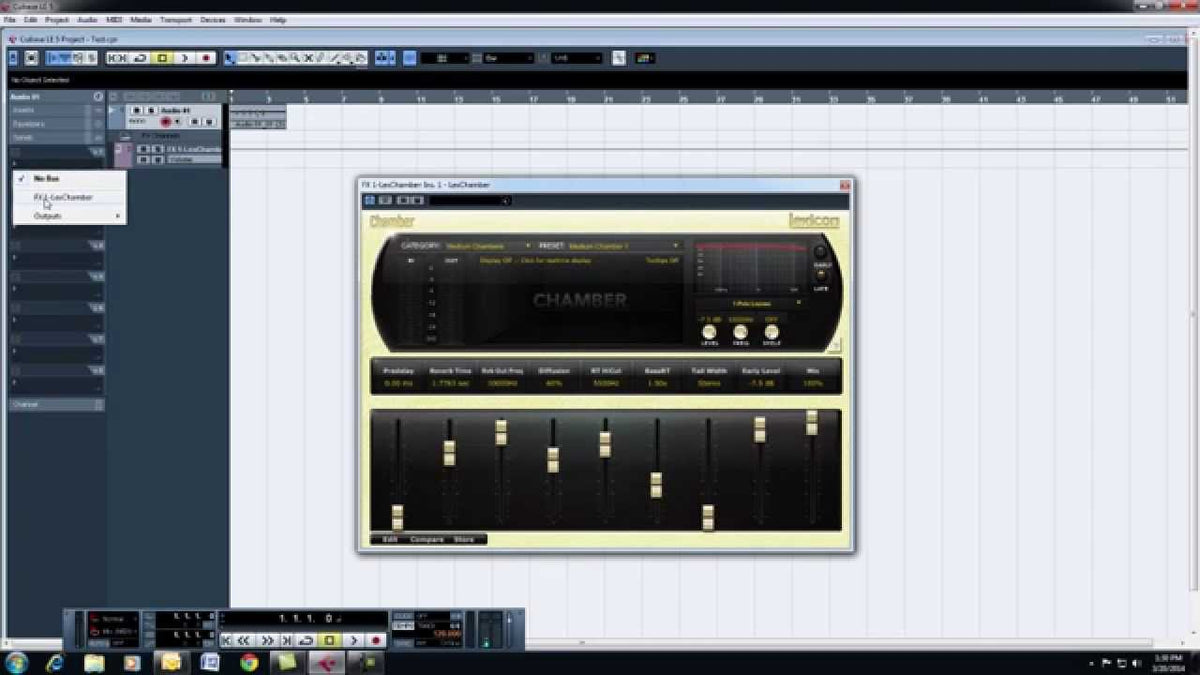Toggle the Late button in LexChamber
The height and width of the screenshot is (675, 1200).
(822, 274)
